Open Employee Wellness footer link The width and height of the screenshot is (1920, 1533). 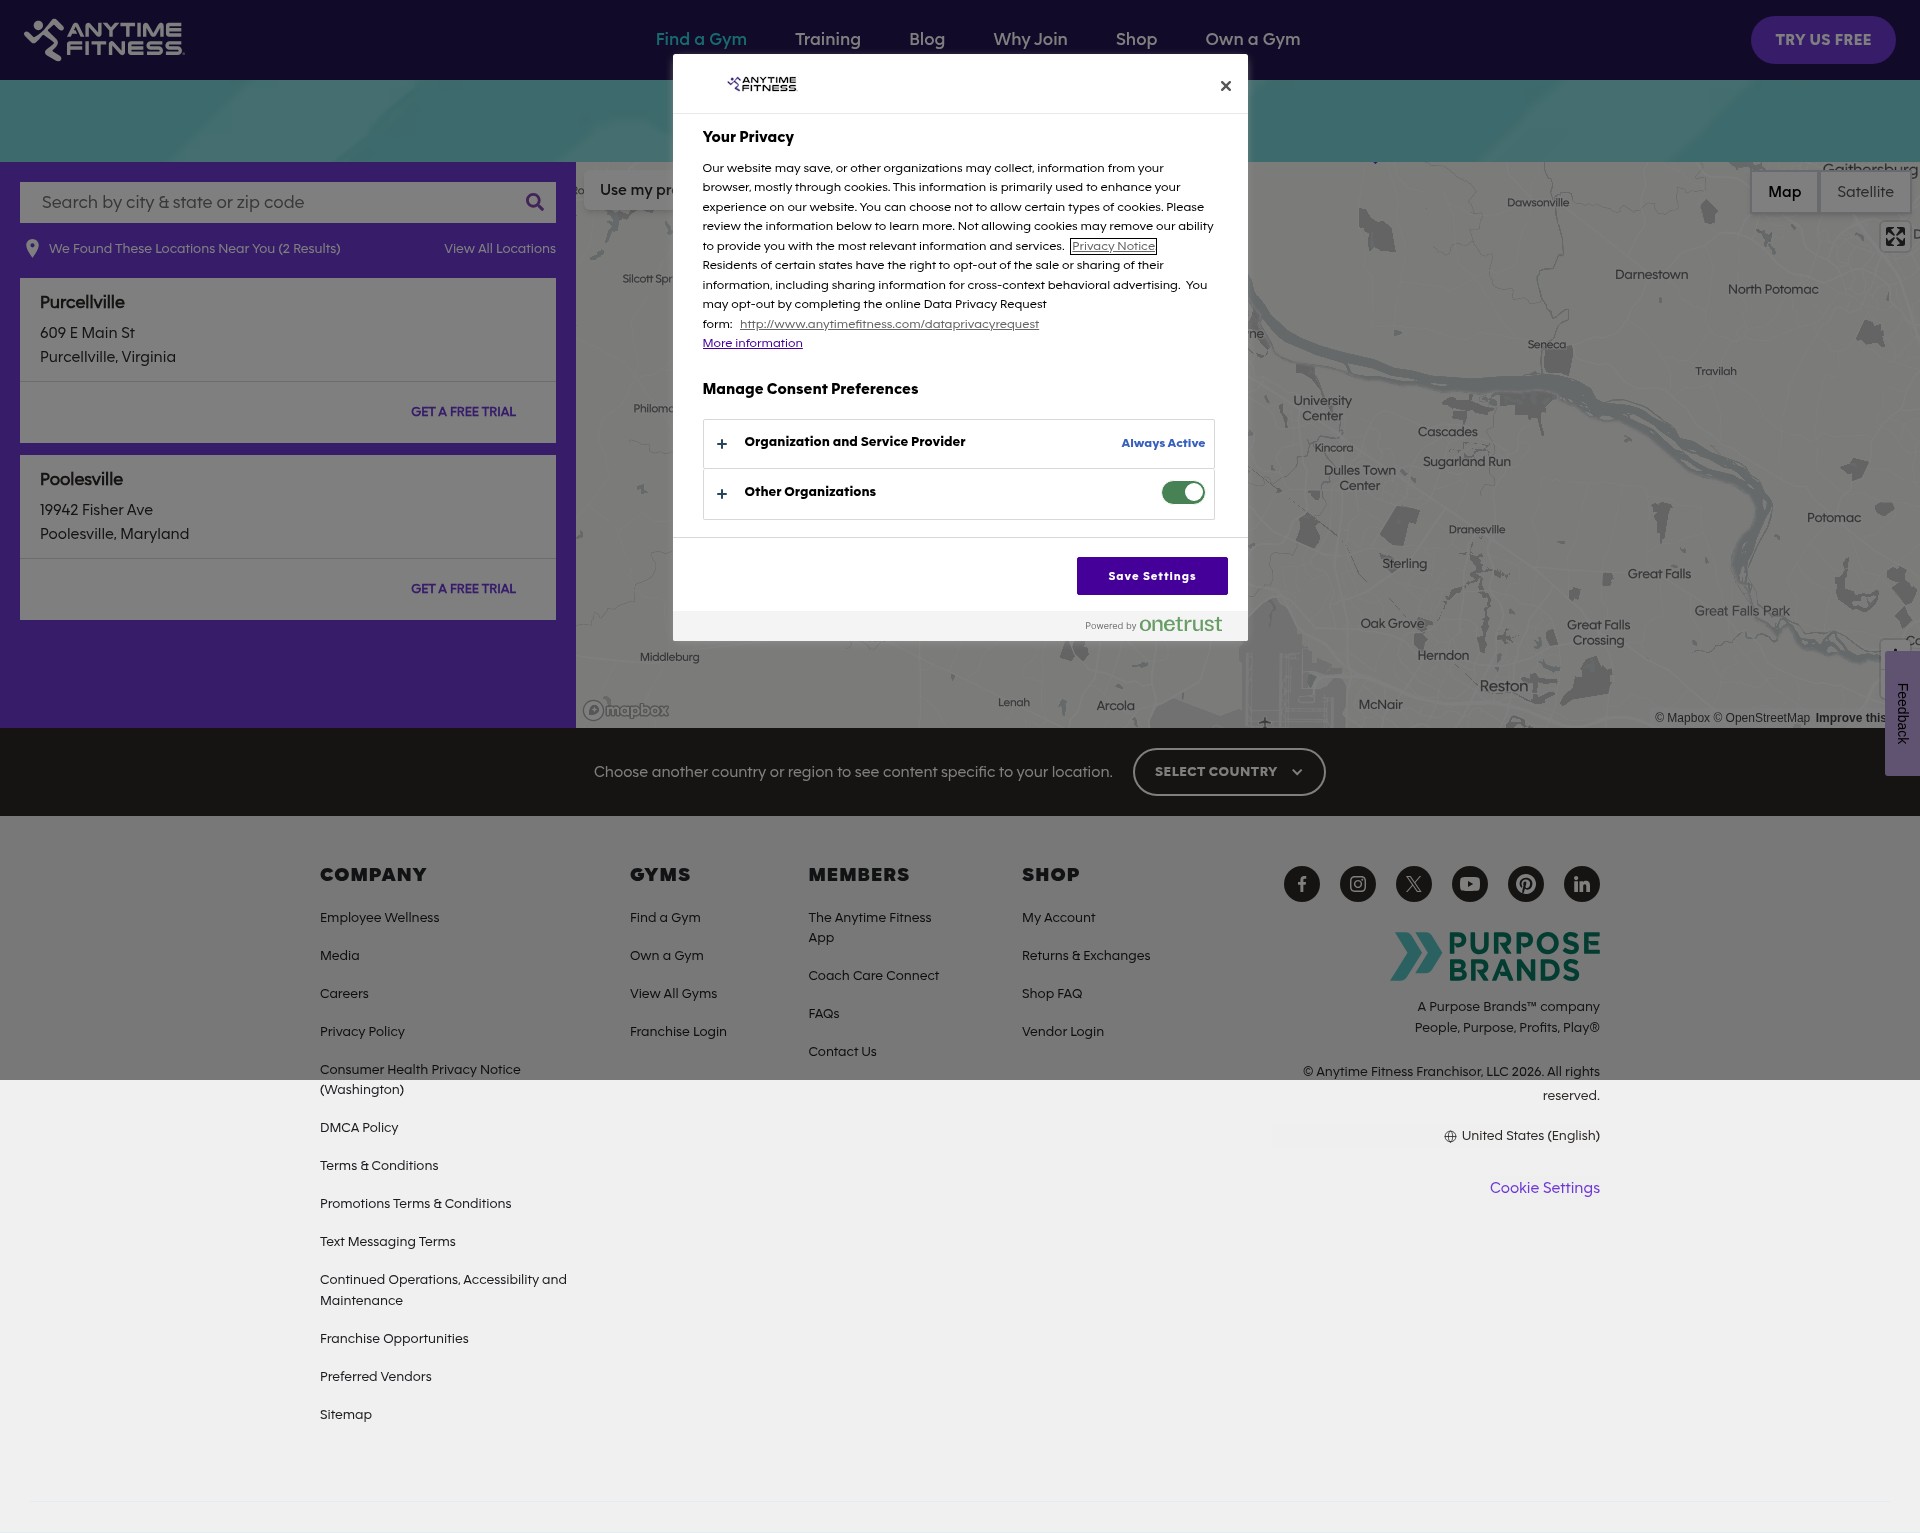pos(379,918)
